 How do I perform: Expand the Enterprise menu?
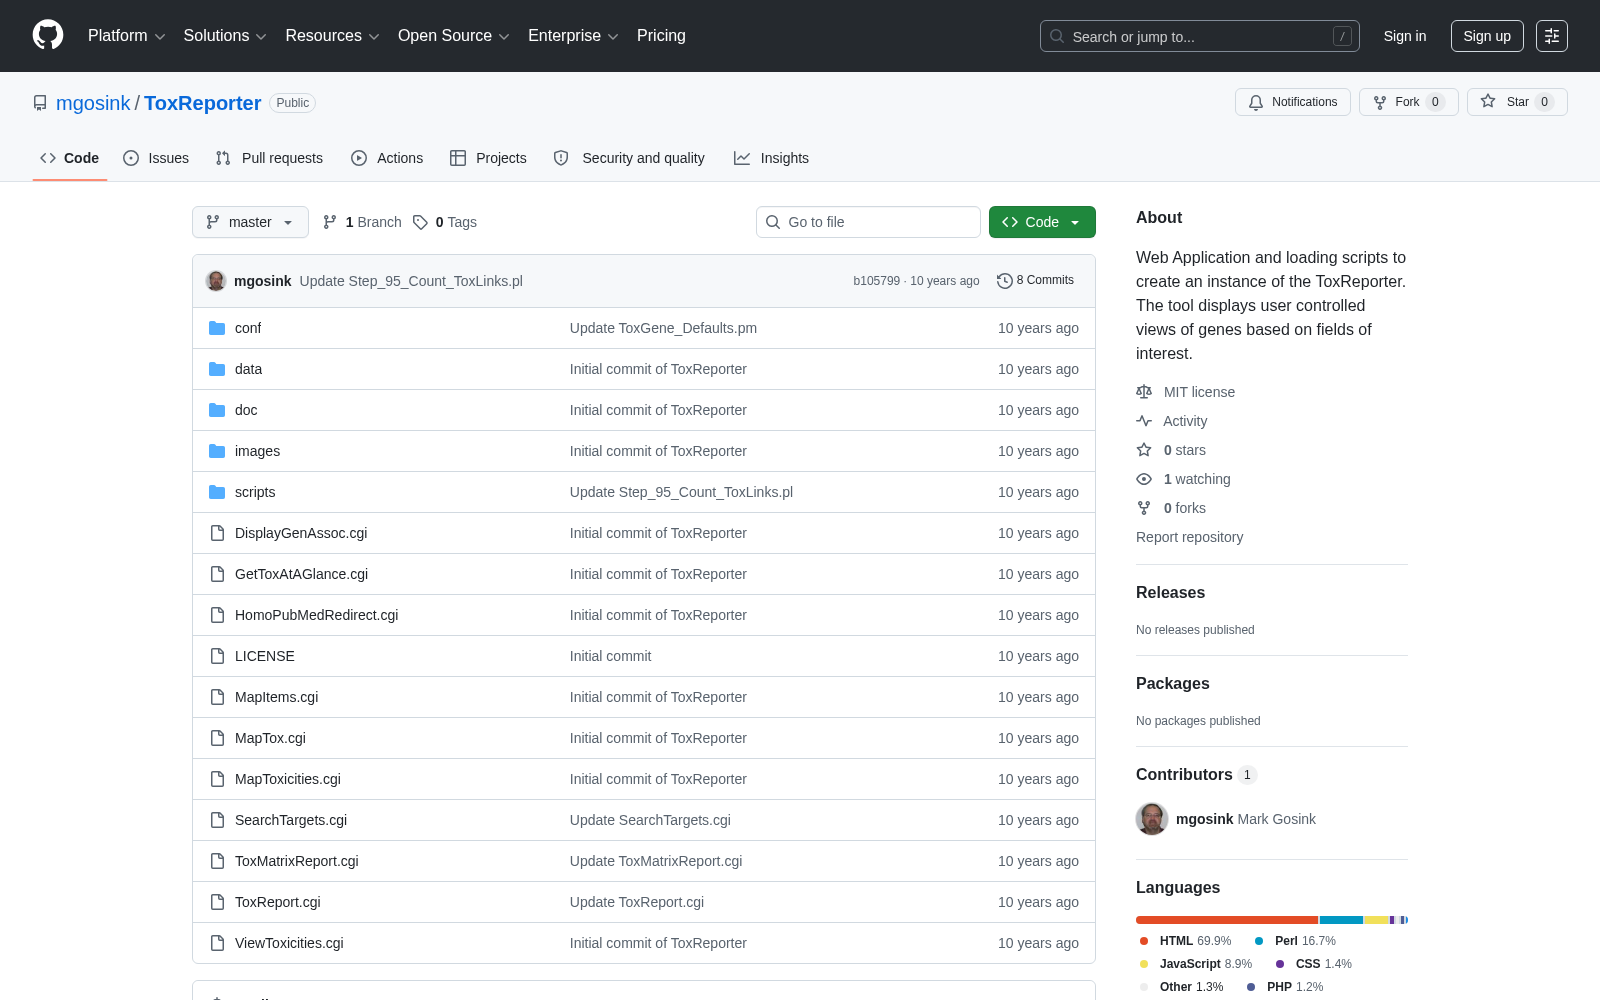(573, 36)
